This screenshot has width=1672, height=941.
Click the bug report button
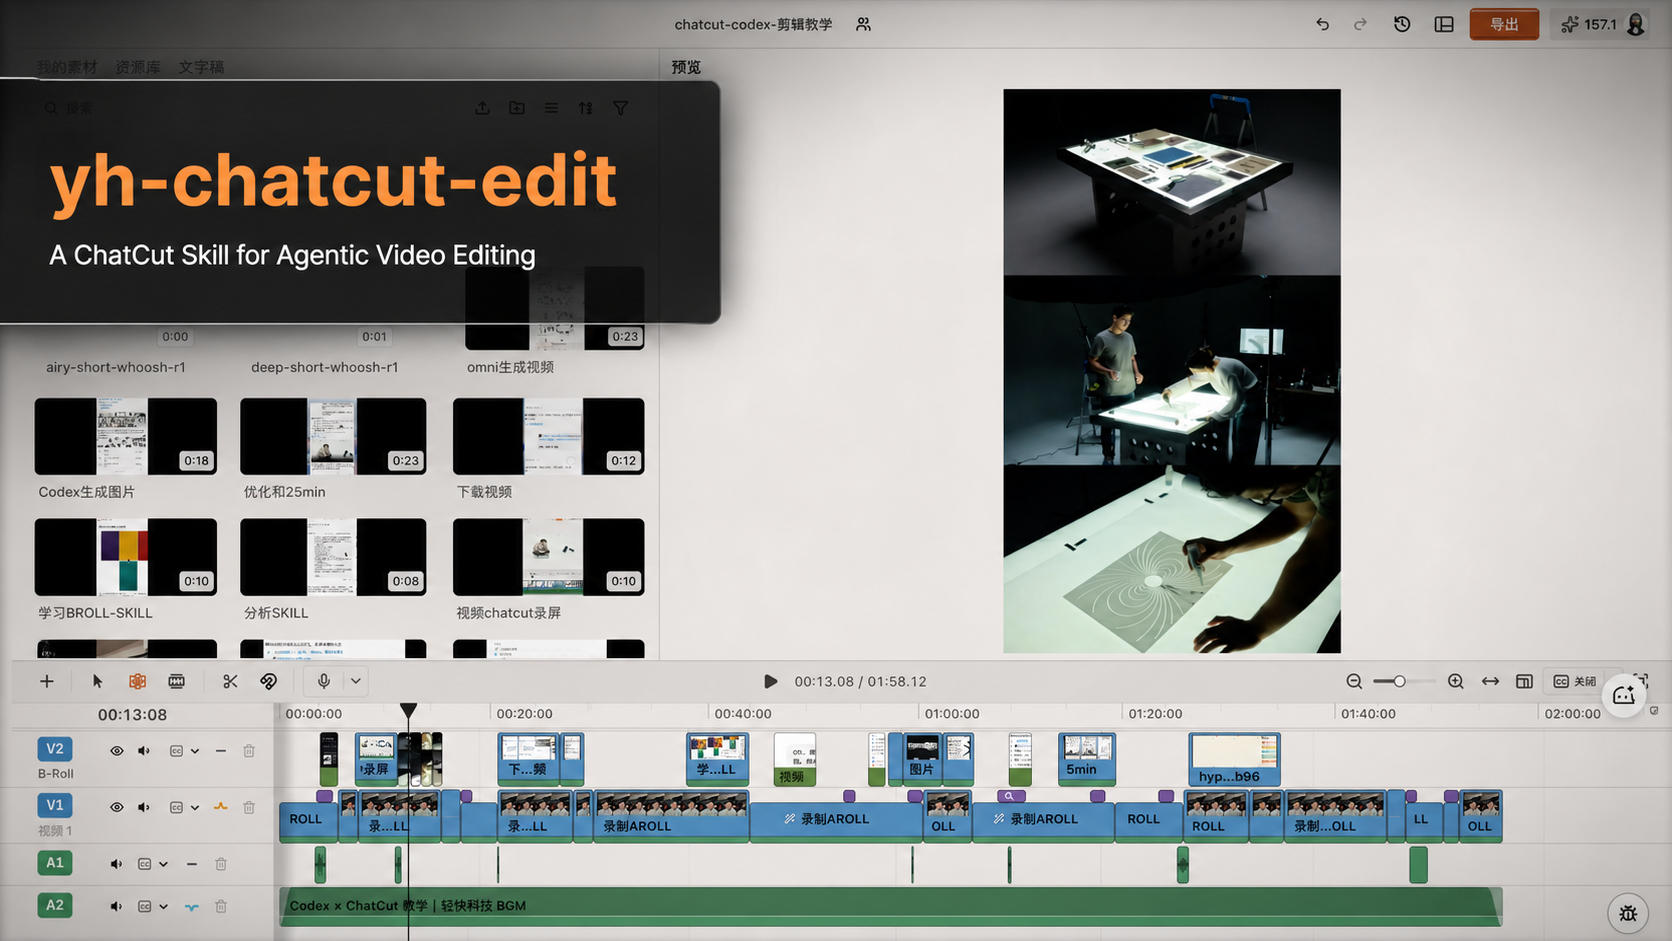pos(1628,913)
